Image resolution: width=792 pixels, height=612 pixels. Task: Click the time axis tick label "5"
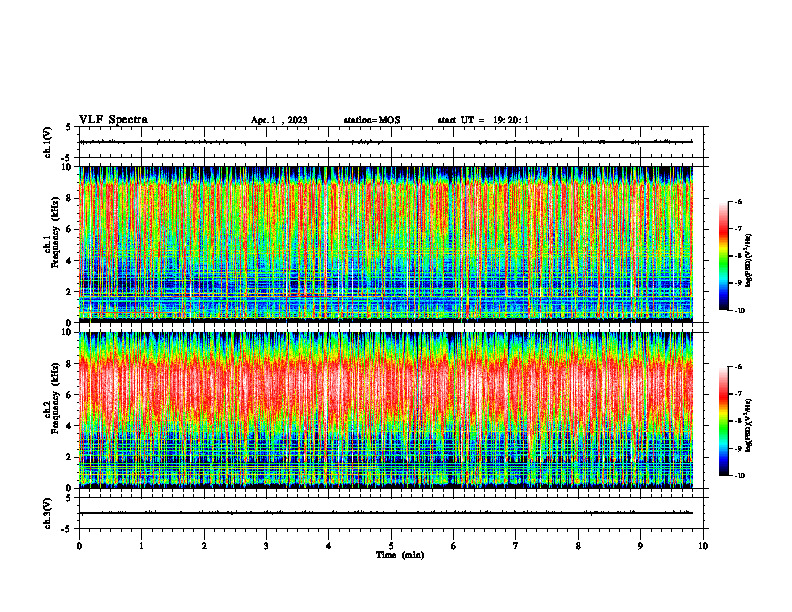pos(391,546)
